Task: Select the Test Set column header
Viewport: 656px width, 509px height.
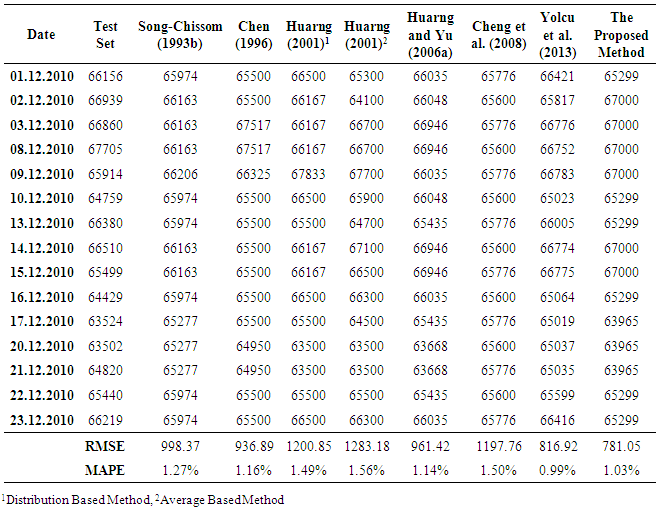Action: (104, 35)
